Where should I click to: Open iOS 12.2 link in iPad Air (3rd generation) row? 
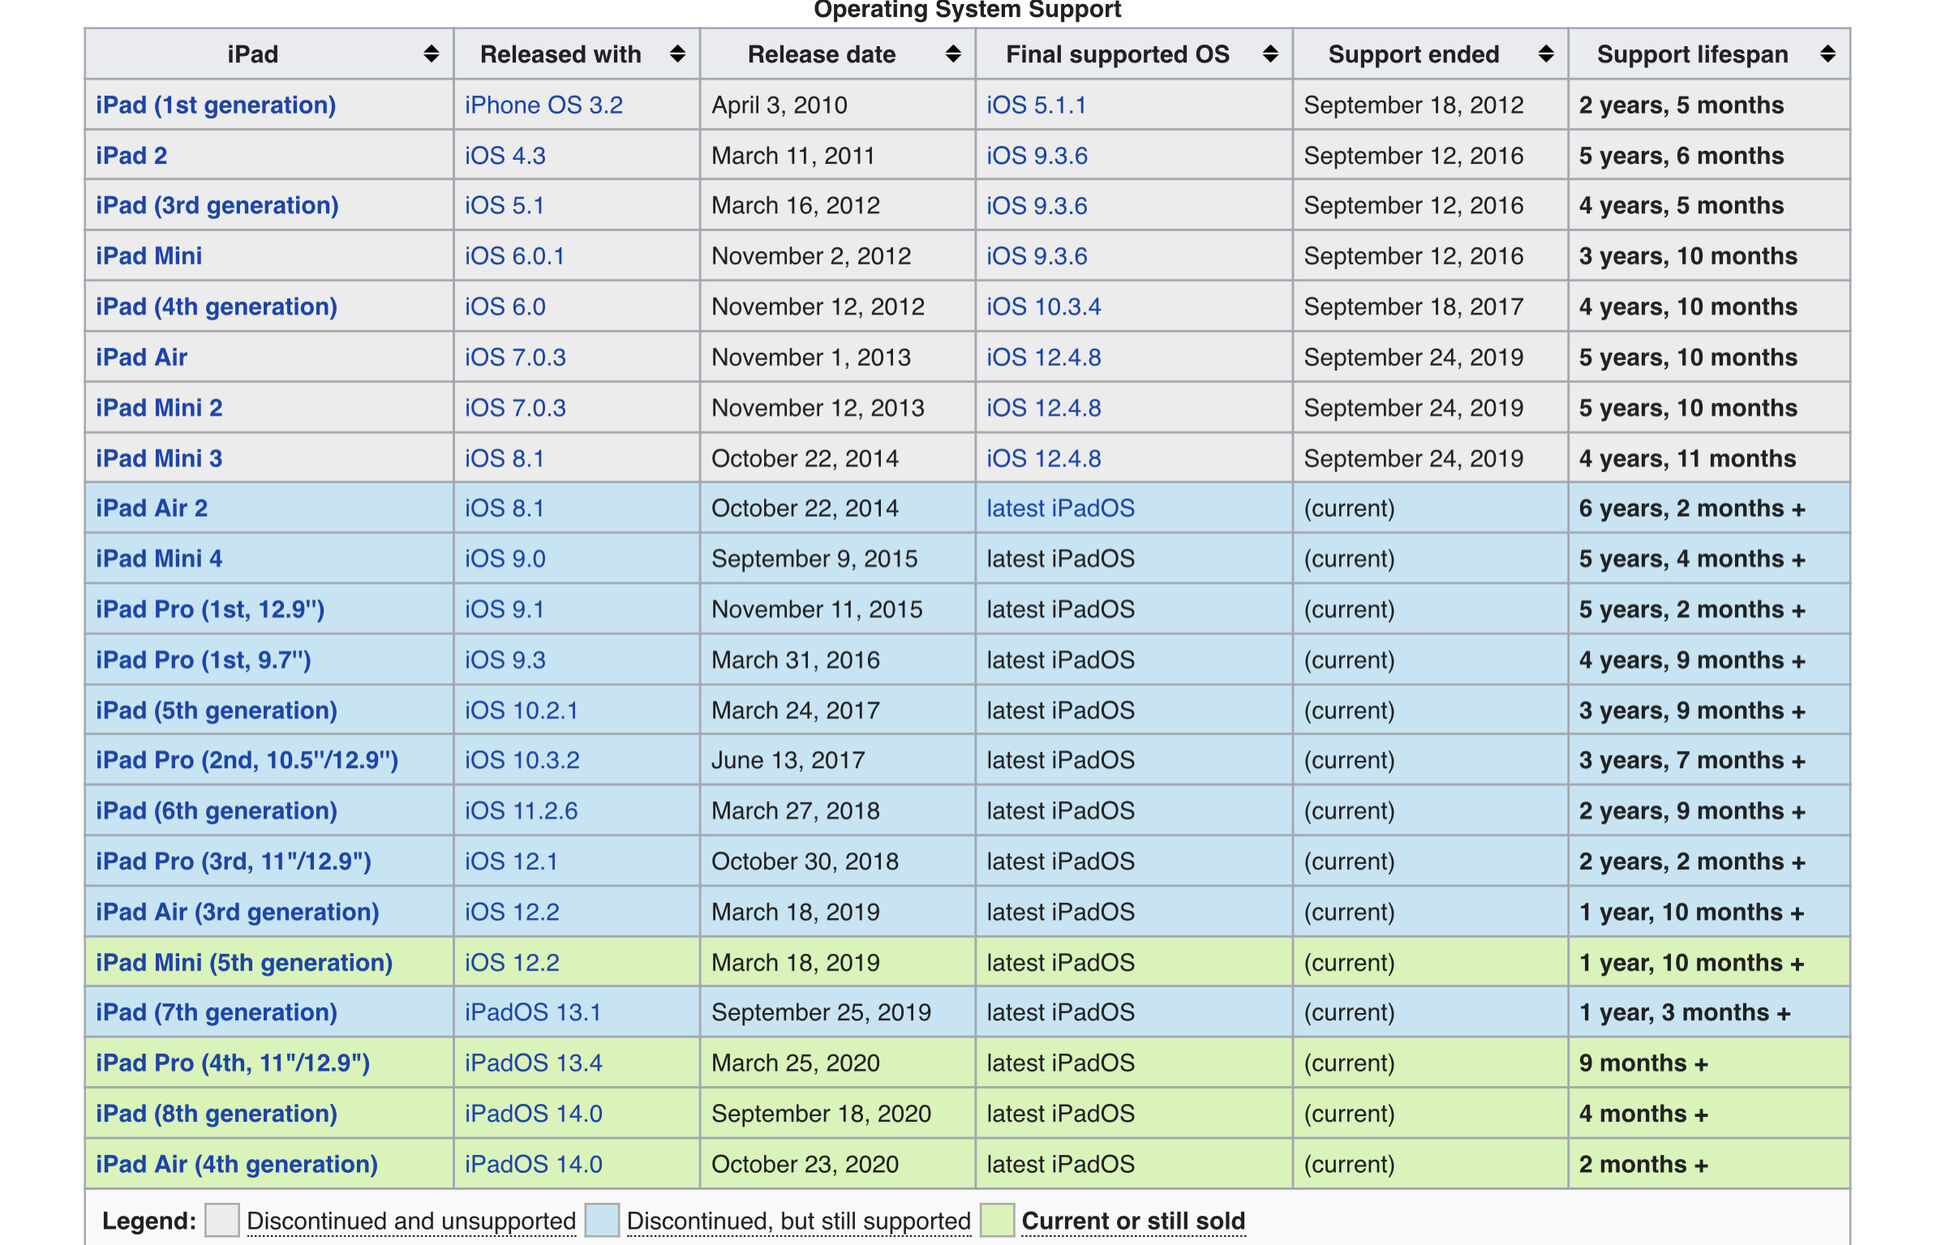tap(512, 912)
